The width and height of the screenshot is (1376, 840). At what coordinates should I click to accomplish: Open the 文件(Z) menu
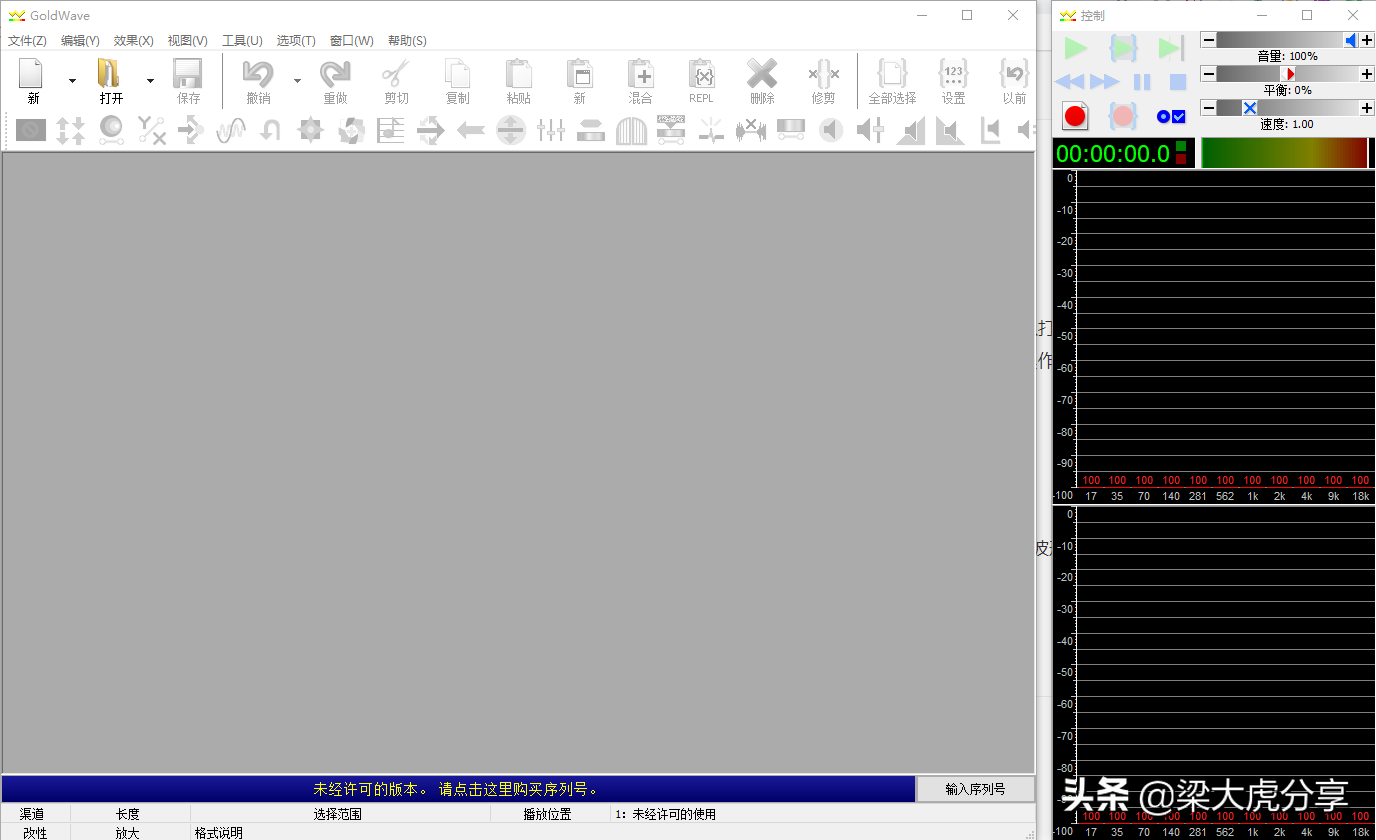28,41
